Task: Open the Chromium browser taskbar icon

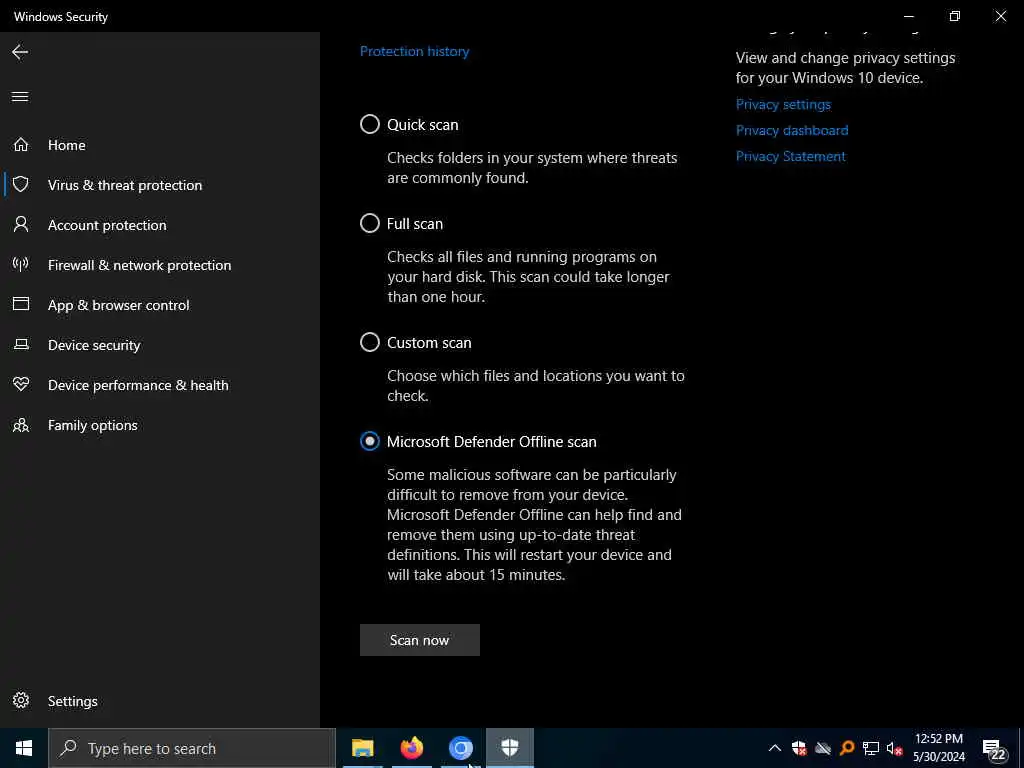Action: click(460, 748)
